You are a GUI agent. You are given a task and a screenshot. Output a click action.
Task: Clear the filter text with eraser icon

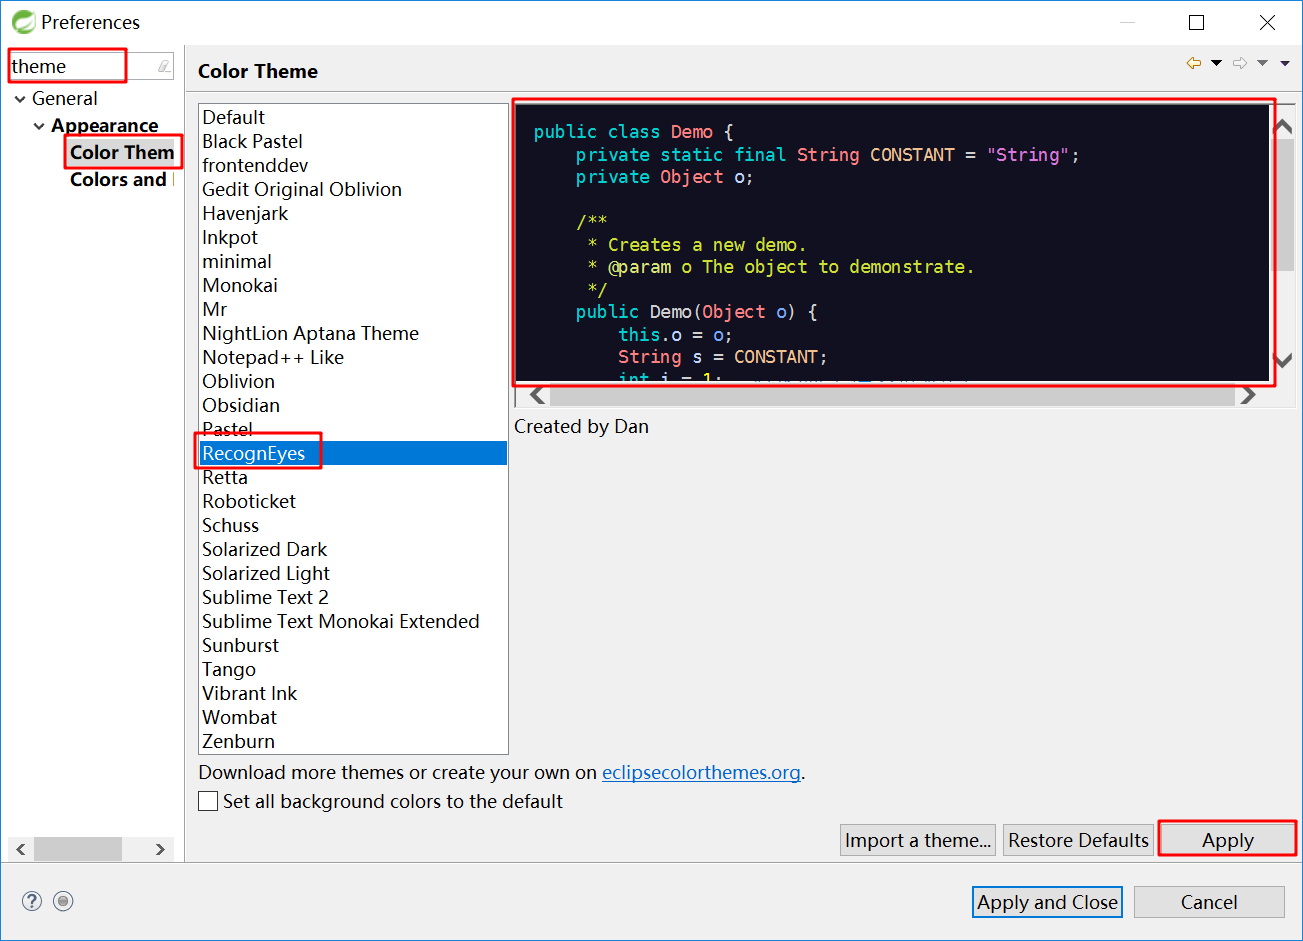click(x=164, y=67)
